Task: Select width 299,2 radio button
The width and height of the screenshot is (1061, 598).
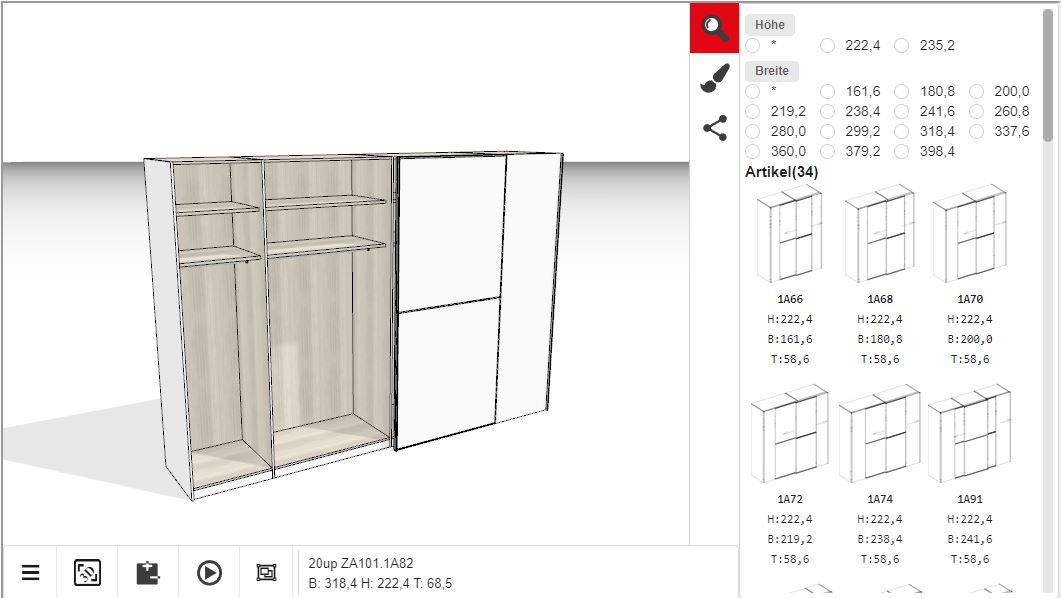Action: click(x=827, y=131)
